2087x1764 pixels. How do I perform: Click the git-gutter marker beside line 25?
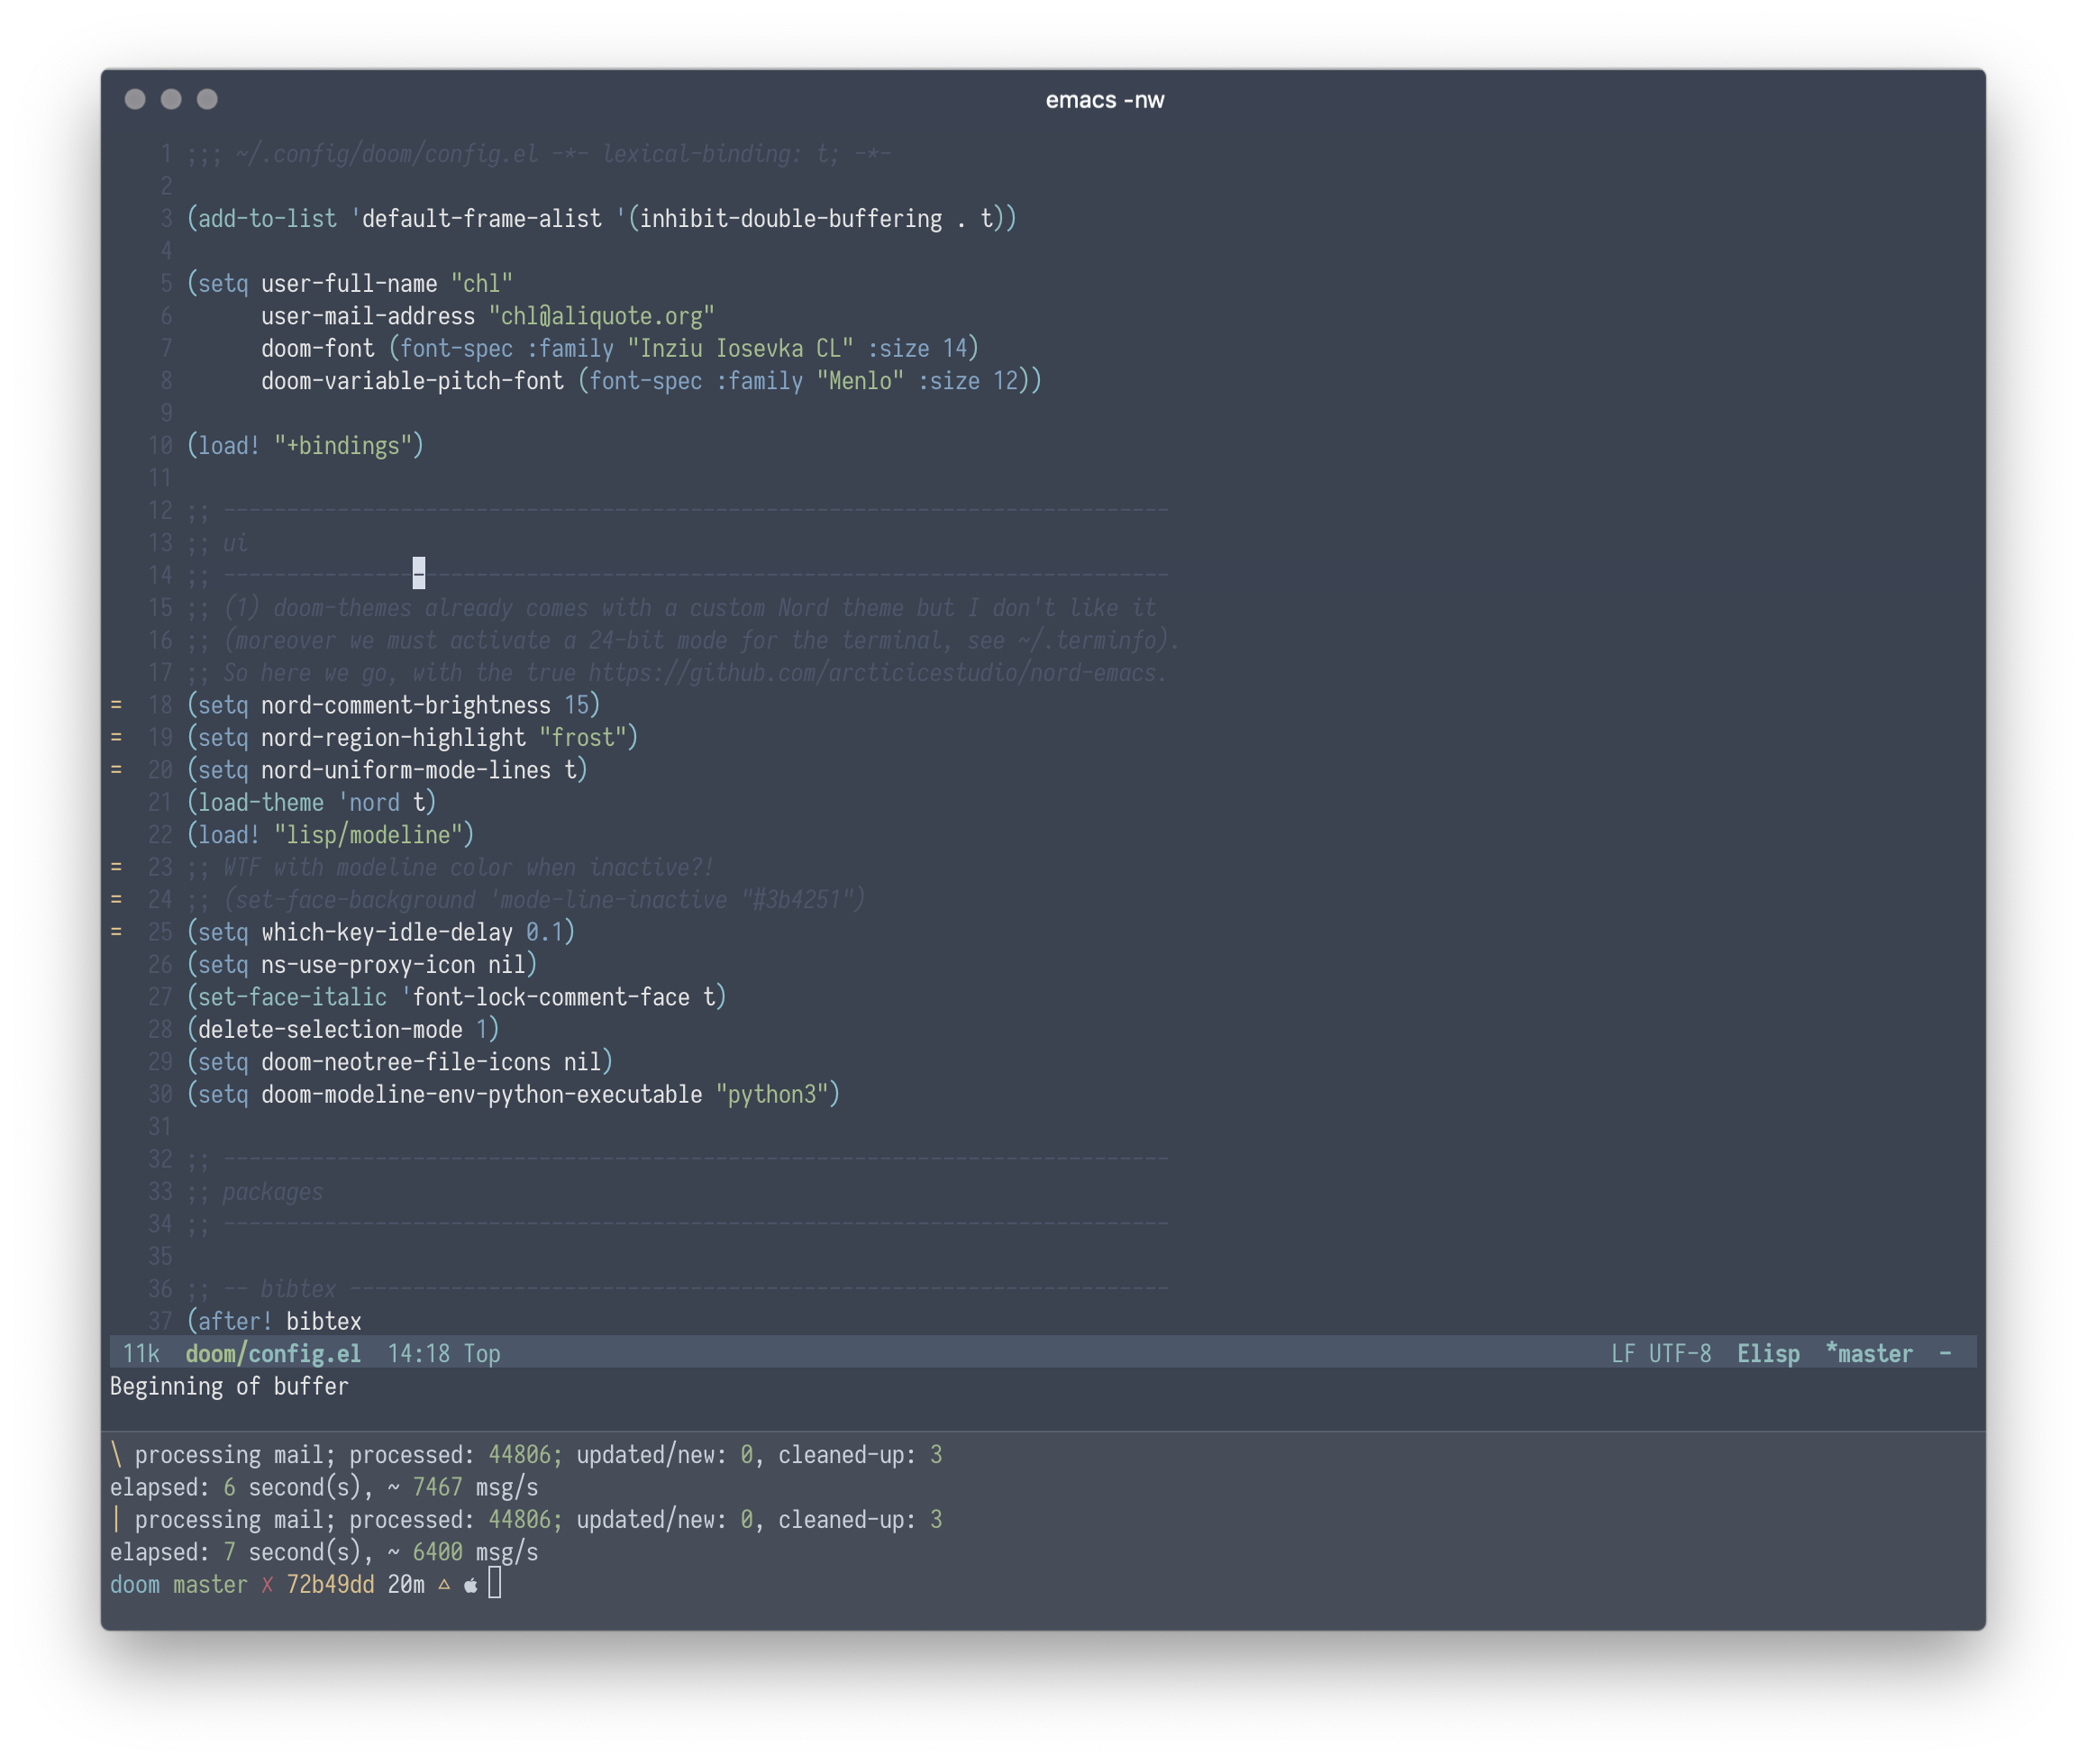click(x=116, y=932)
